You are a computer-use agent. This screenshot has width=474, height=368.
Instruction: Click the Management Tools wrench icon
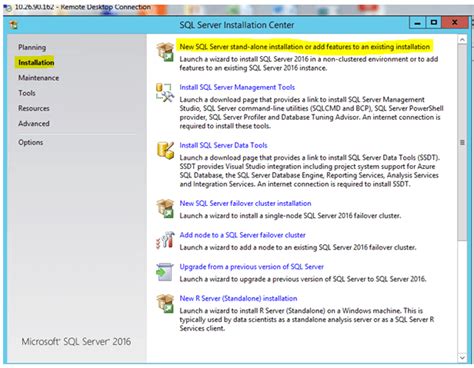click(165, 92)
